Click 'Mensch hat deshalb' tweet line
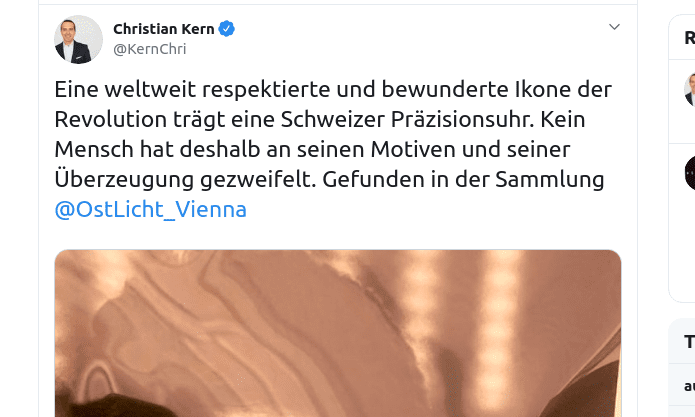The image size is (695, 417). tap(157, 149)
